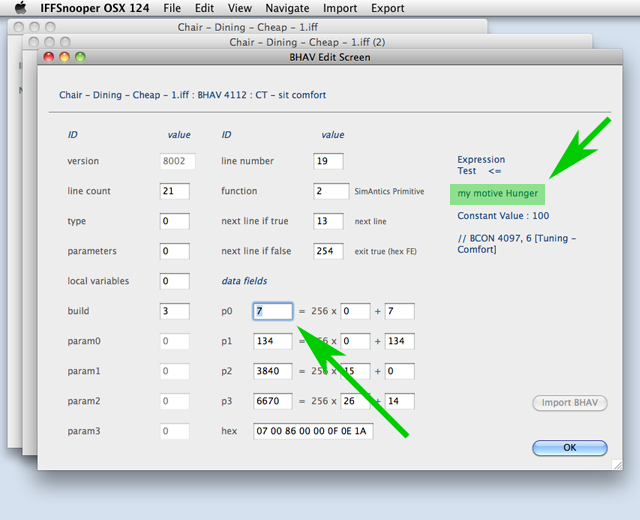Click the line number input field

[x=328, y=161]
